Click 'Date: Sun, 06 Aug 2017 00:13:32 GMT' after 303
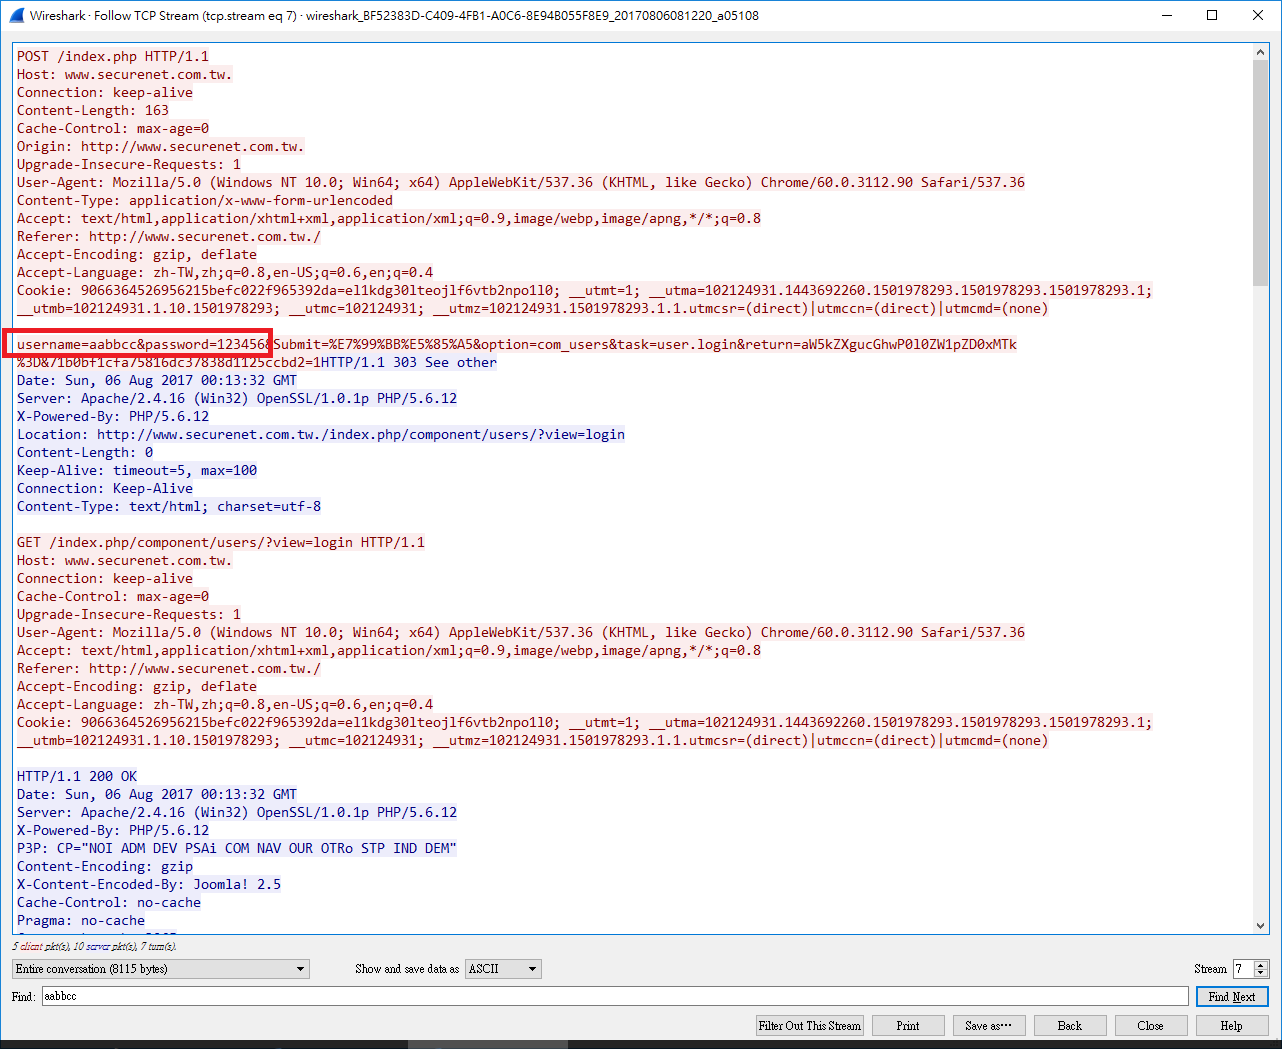Viewport: 1282px width, 1049px height. [x=157, y=381]
